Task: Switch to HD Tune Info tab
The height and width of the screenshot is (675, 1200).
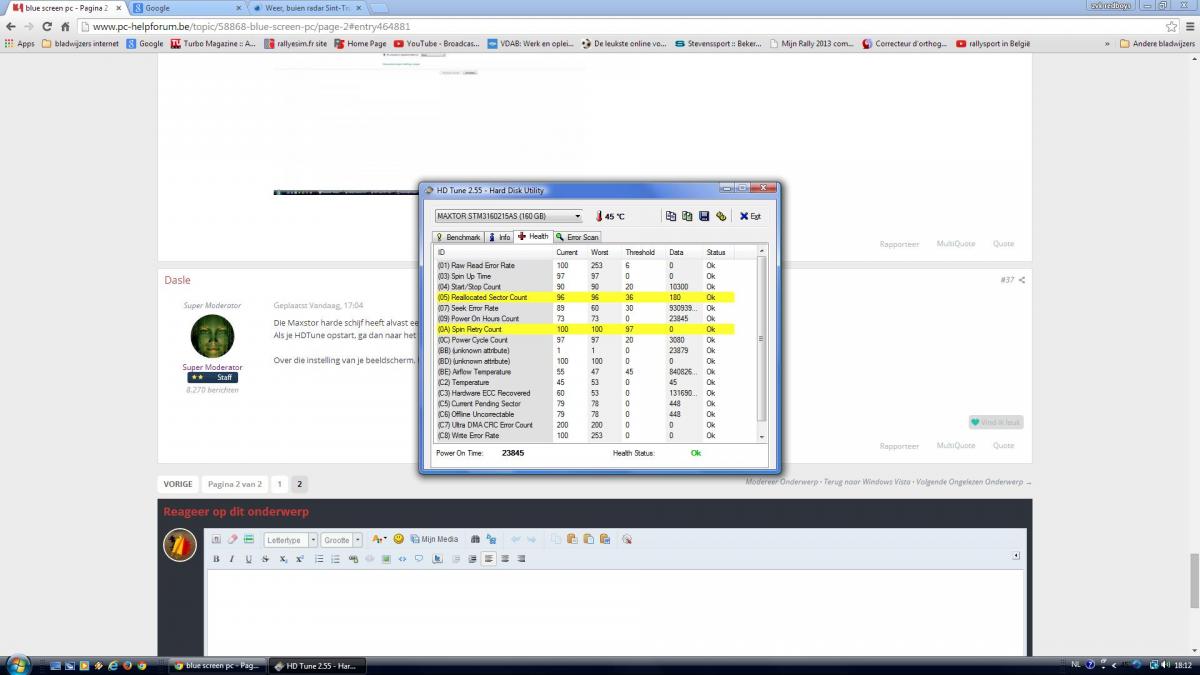Action: pos(499,237)
